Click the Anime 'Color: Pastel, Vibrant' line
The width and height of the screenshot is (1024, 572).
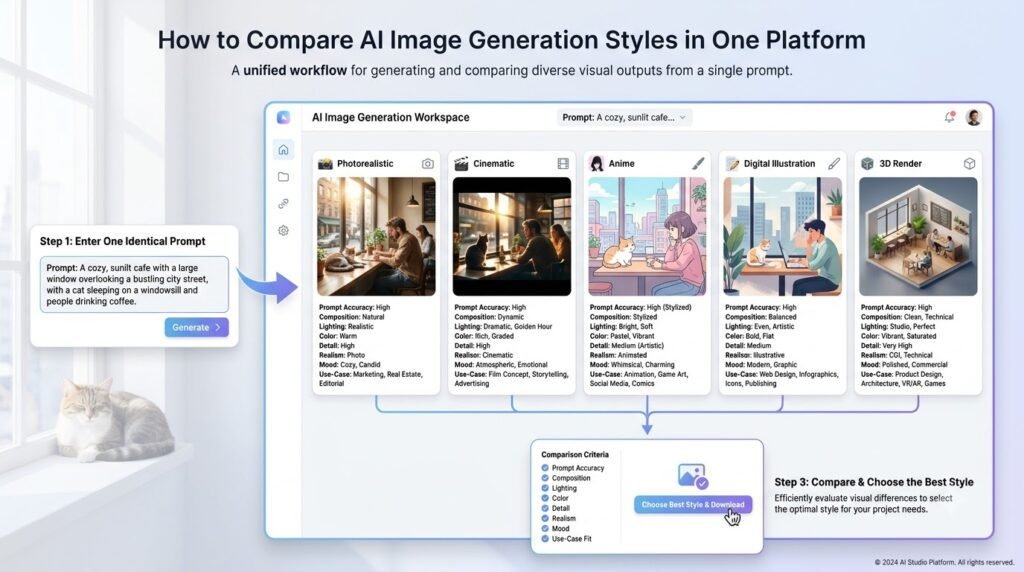coord(621,336)
